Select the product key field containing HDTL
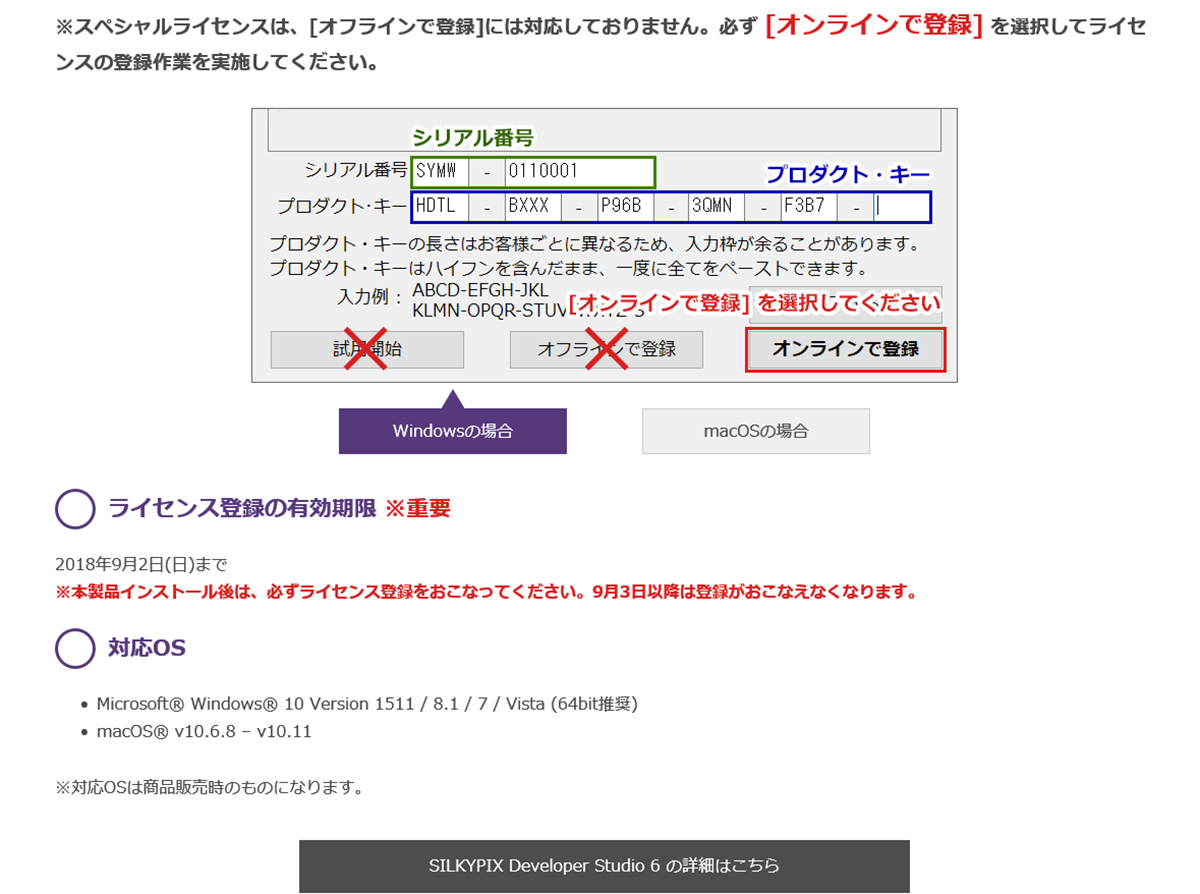The image size is (1200, 894). [x=440, y=207]
